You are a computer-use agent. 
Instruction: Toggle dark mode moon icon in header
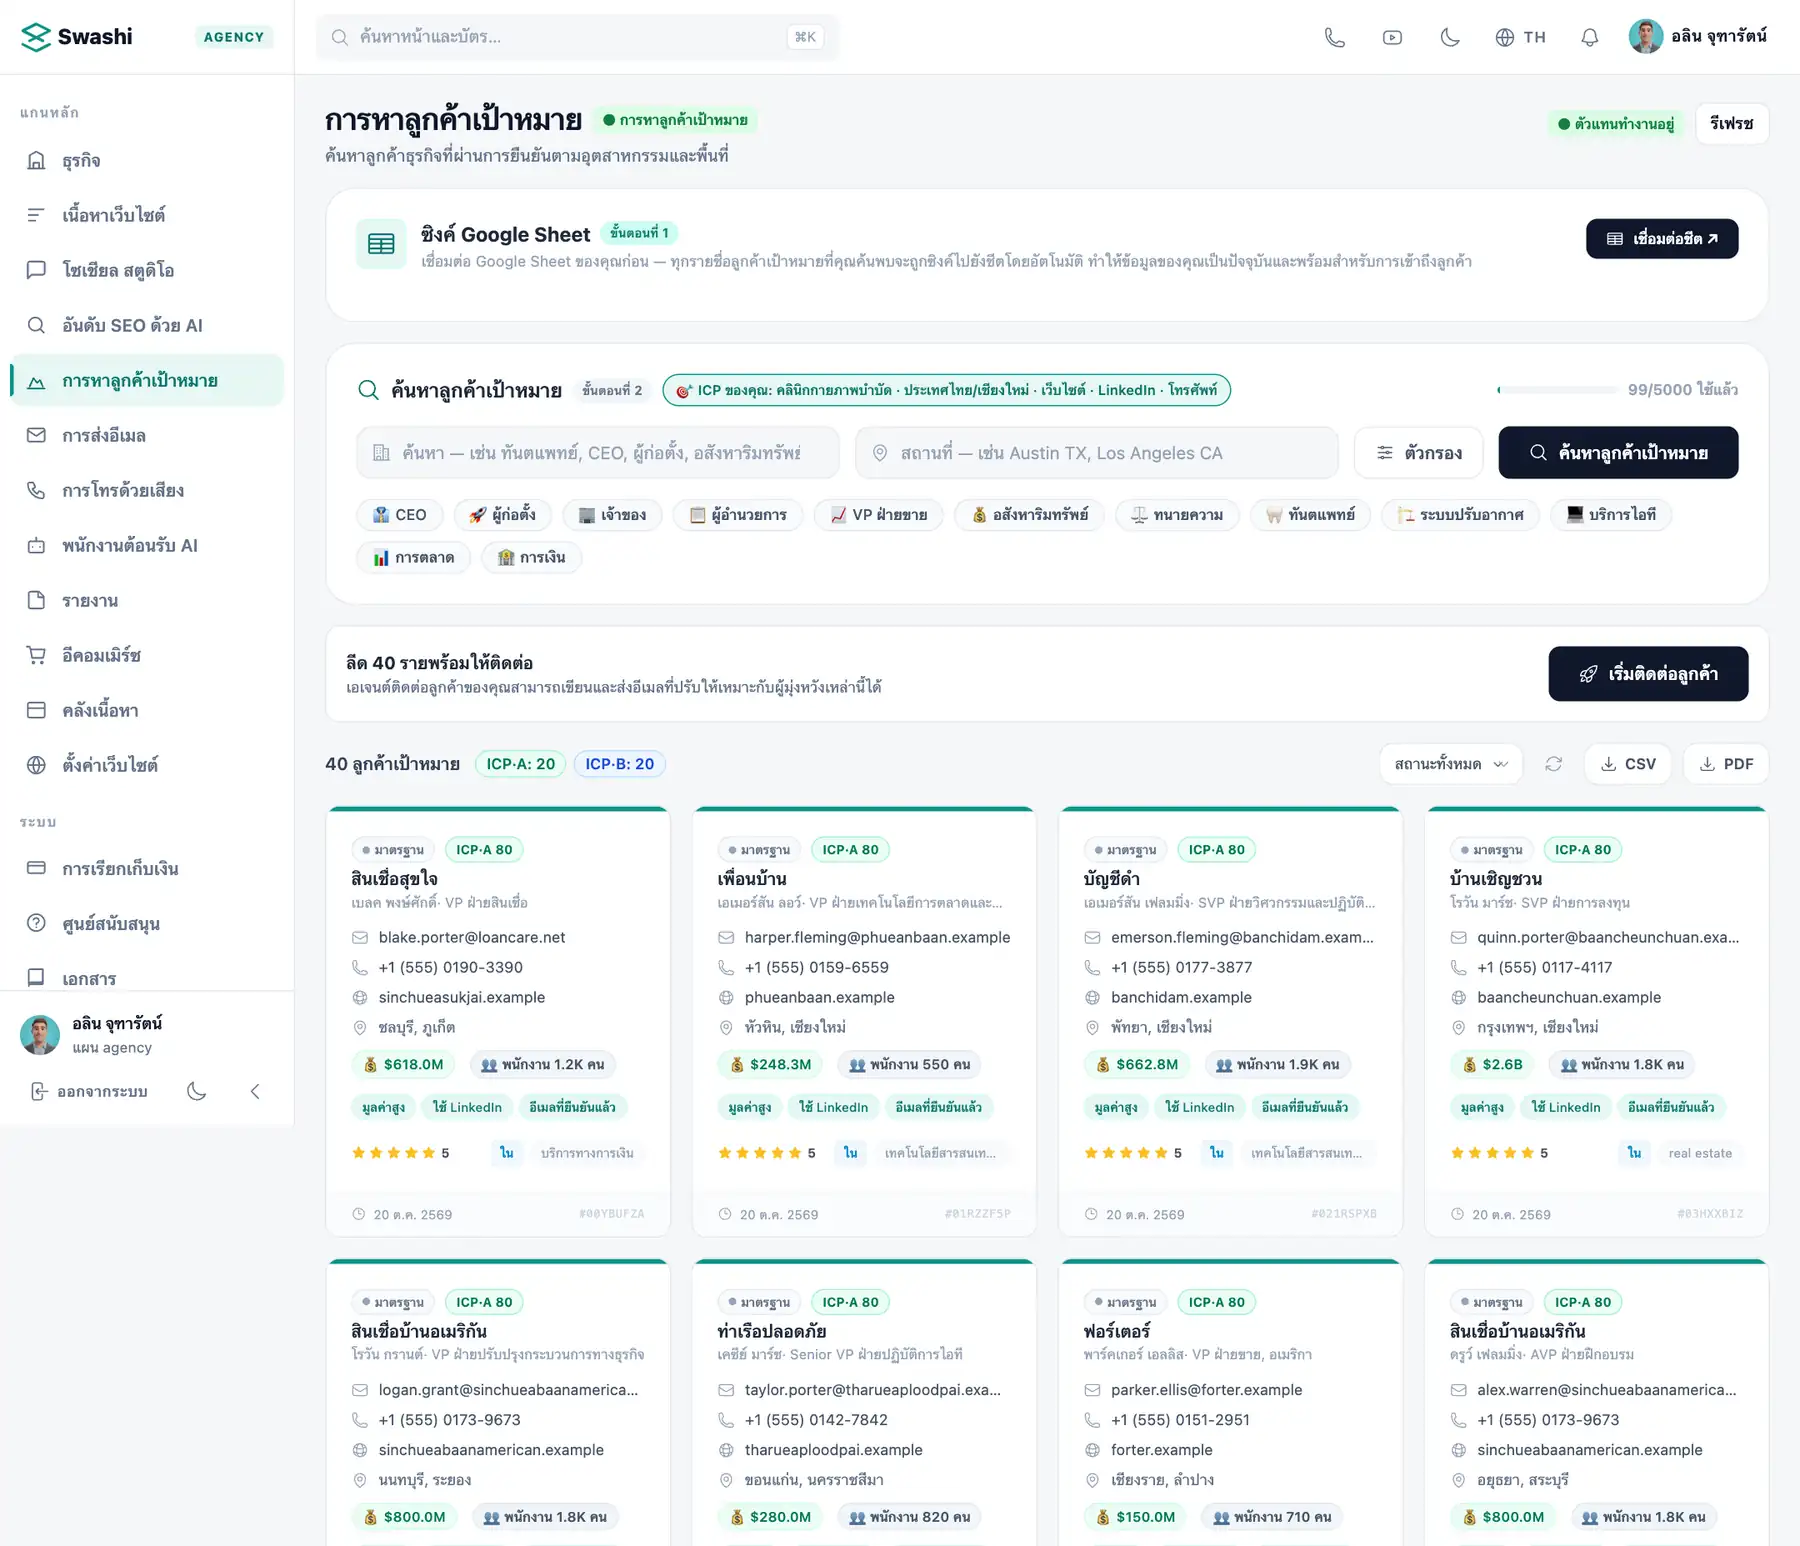(1450, 37)
